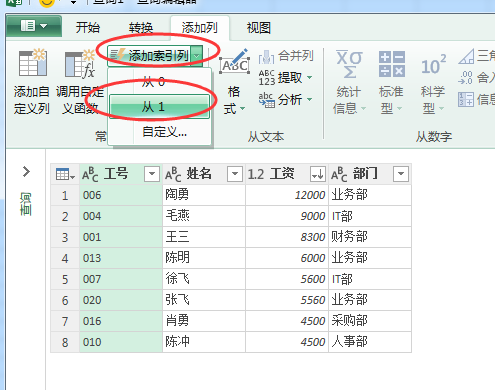Click the Trigonometry (三角) icon
495x390 pixels.
click(x=466, y=56)
